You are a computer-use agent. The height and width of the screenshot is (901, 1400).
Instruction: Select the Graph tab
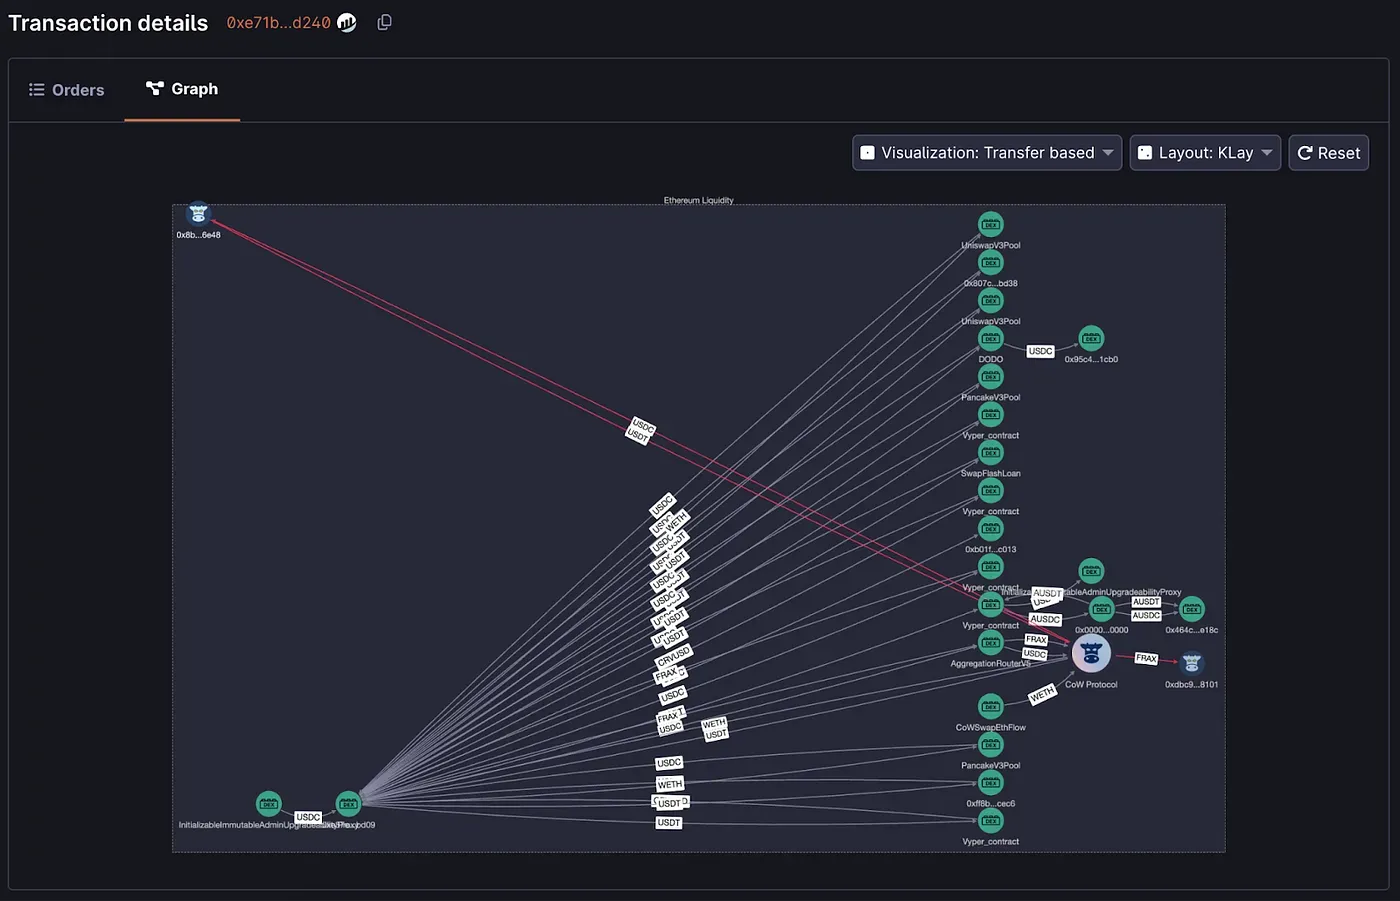(182, 89)
